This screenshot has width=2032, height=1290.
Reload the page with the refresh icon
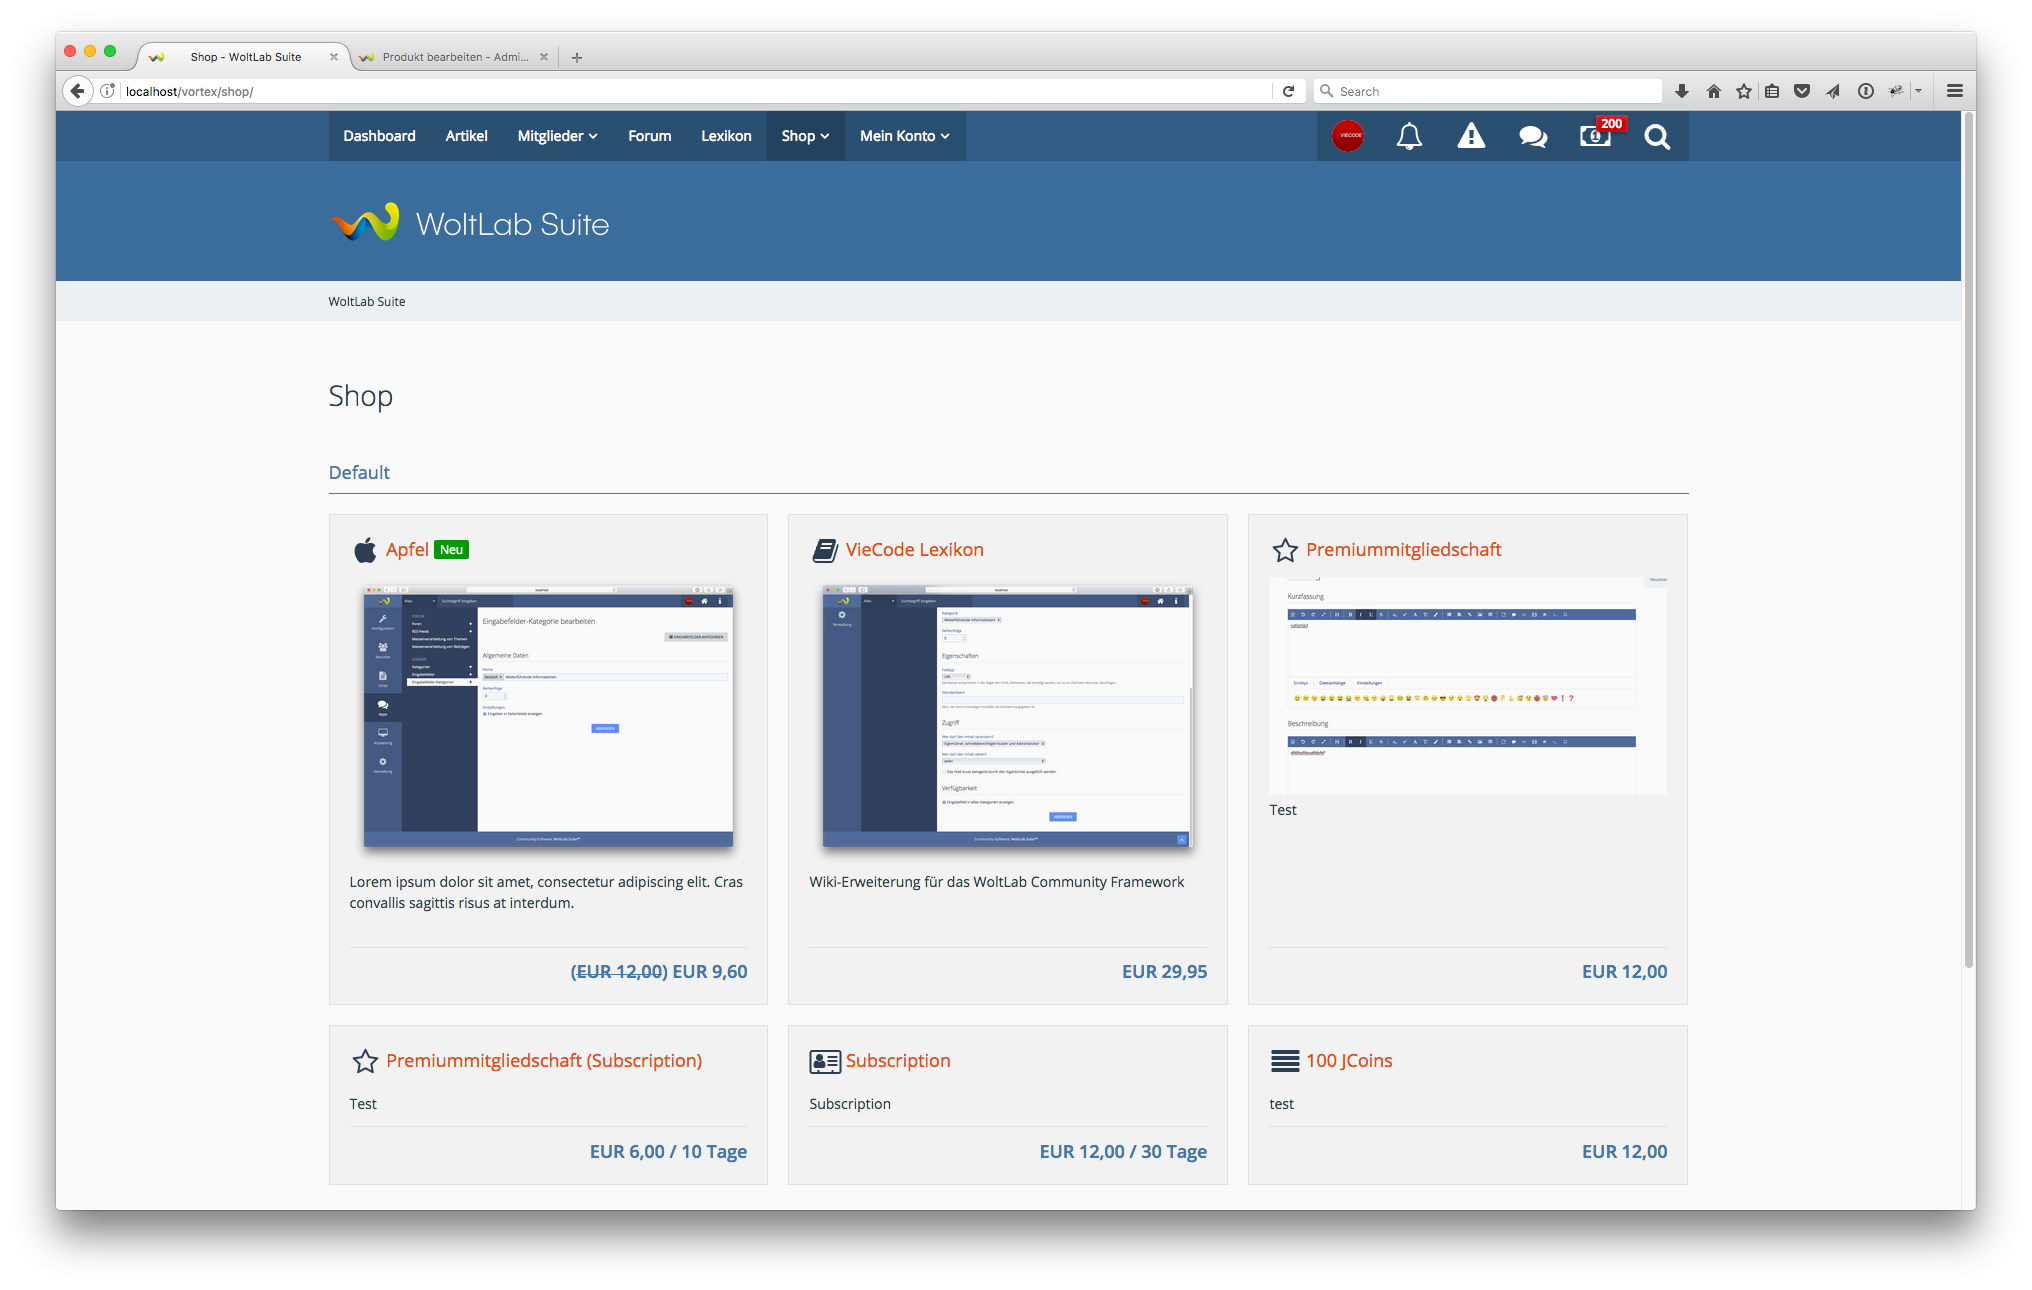[x=1289, y=91]
